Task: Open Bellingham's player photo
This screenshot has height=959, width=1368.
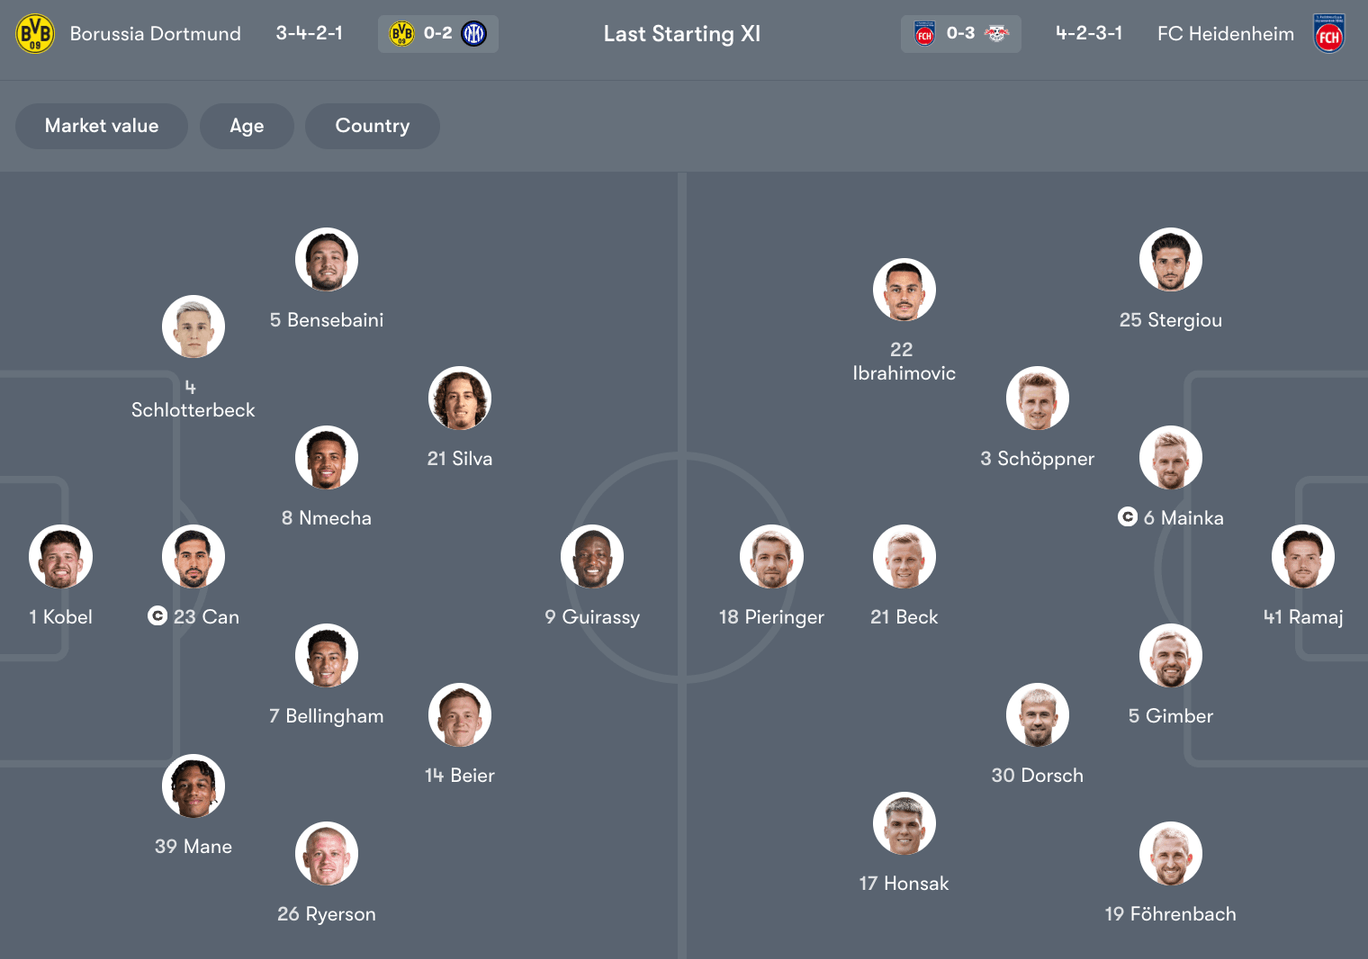Action: [x=326, y=656]
